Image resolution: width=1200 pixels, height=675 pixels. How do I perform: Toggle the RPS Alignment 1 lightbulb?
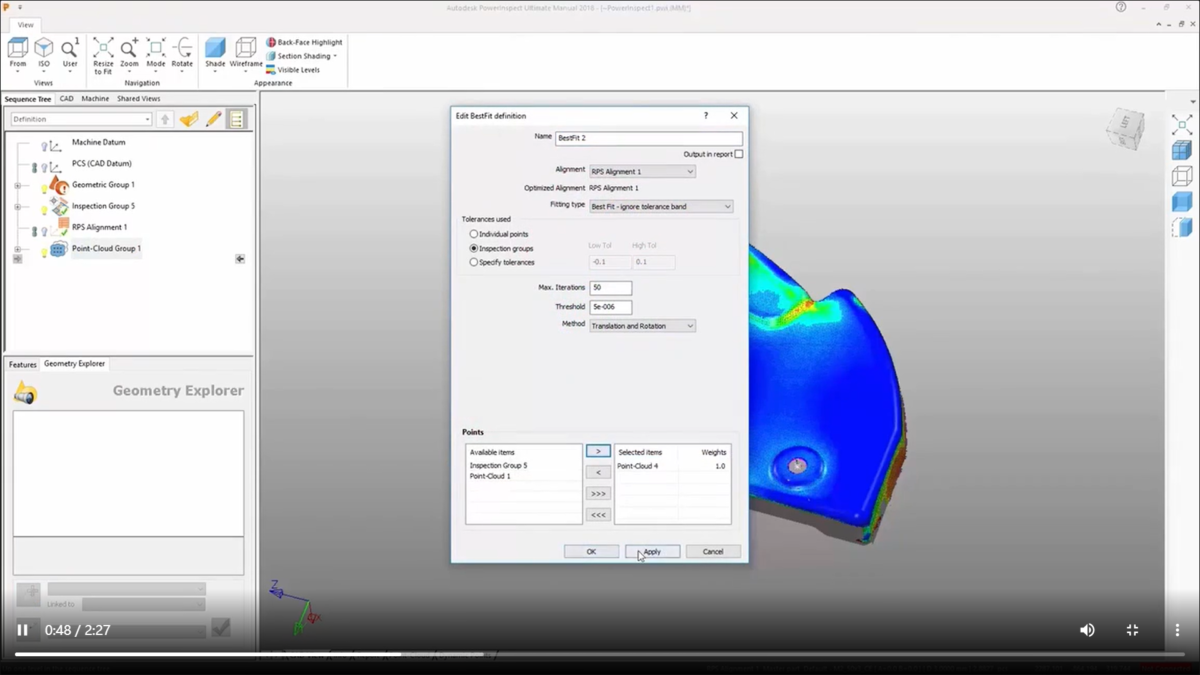coord(44,231)
